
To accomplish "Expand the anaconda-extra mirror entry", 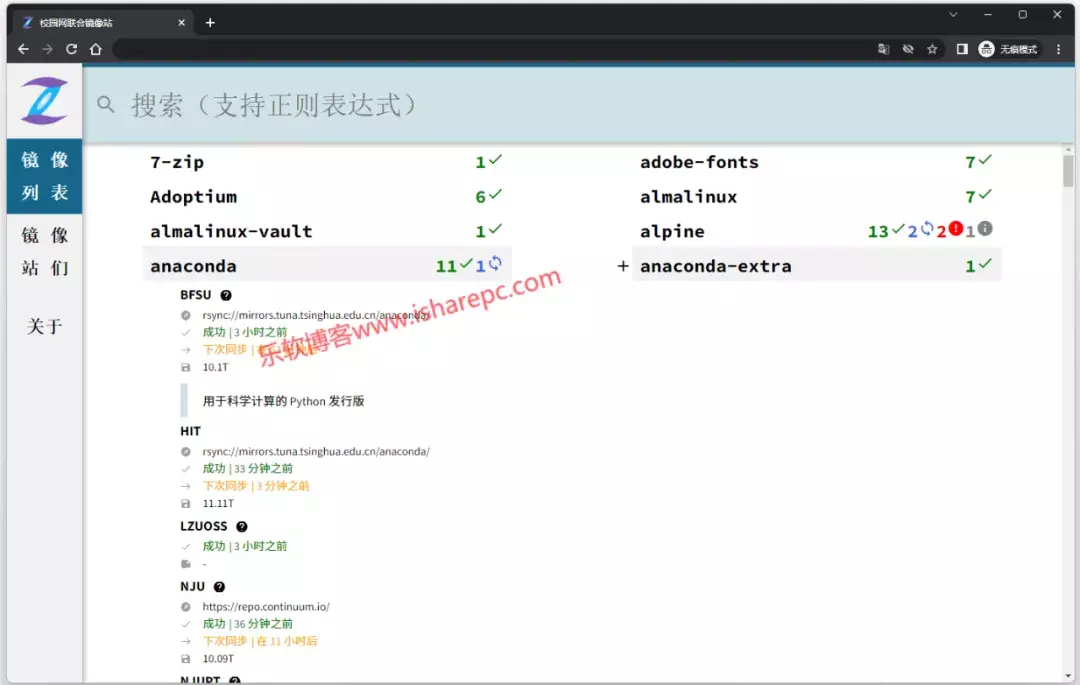I will pos(816,265).
